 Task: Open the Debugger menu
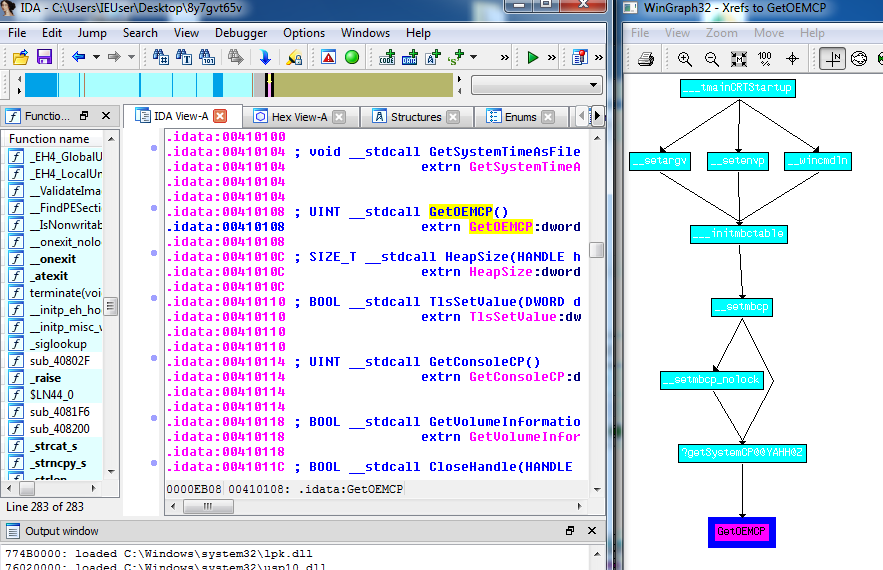pos(241,33)
